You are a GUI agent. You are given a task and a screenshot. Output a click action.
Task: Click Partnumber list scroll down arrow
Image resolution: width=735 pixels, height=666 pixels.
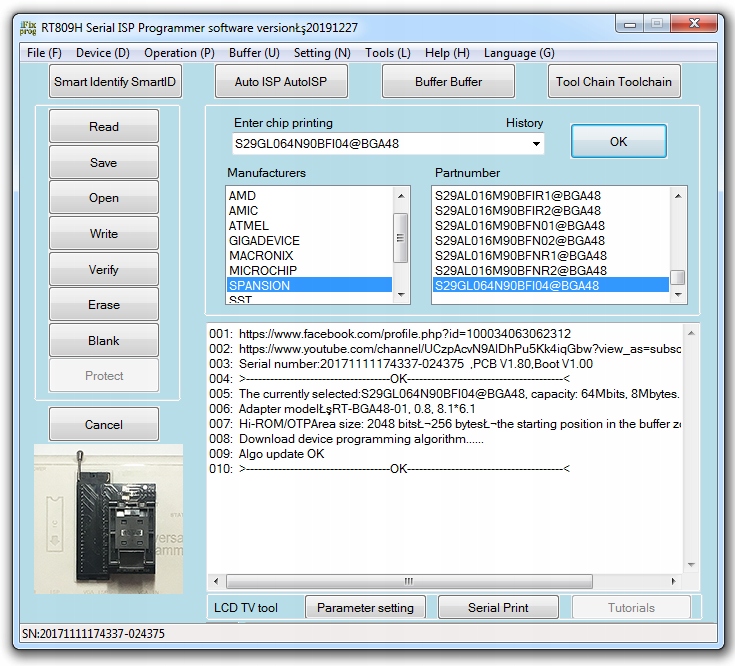(x=678, y=295)
